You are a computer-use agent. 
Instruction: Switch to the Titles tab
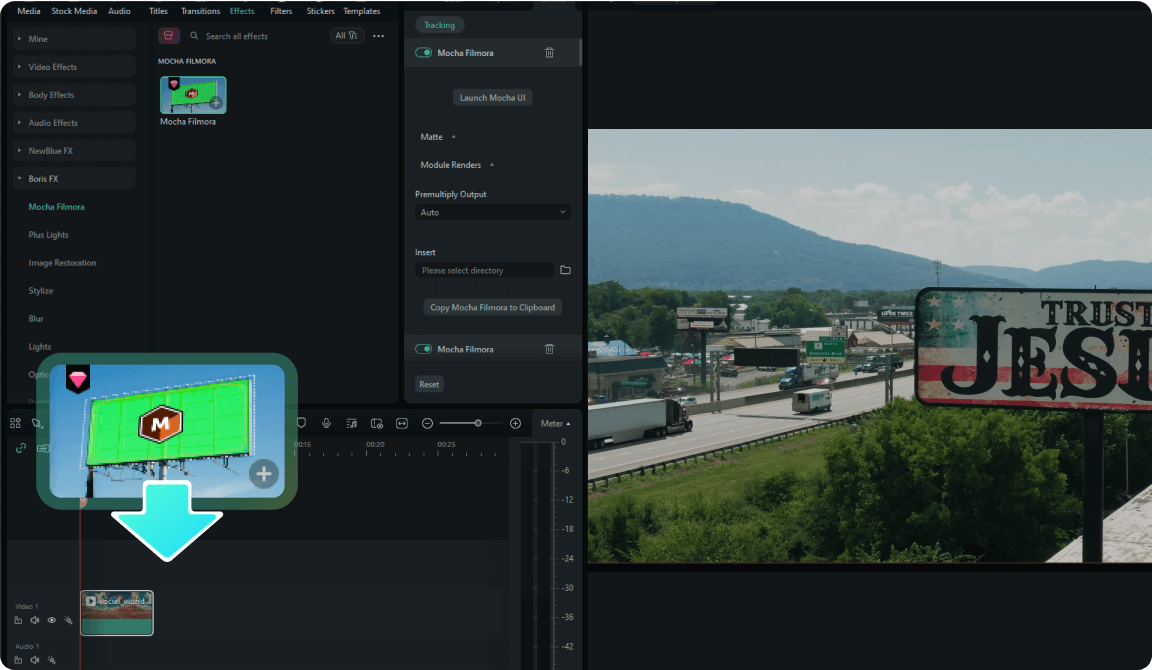click(158, 11)
